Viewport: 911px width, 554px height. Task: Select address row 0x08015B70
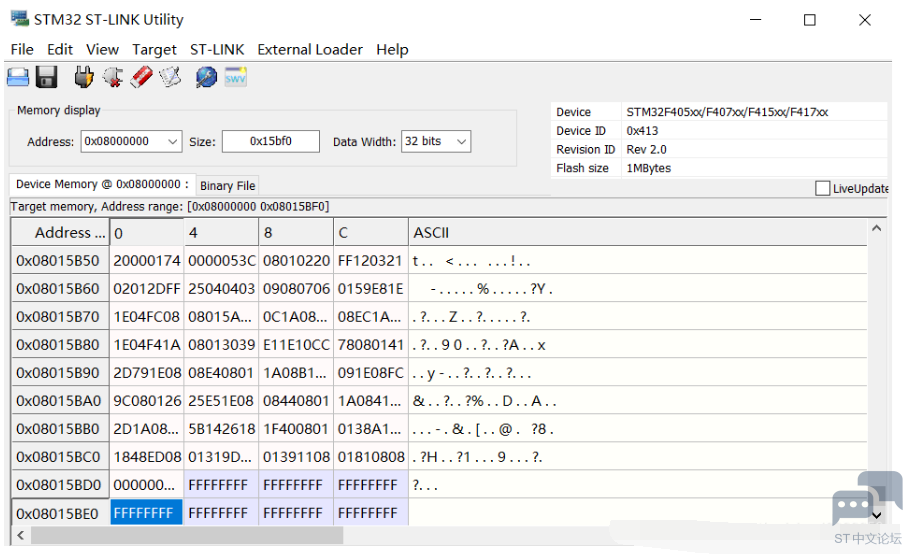click(x=58, y=317)
